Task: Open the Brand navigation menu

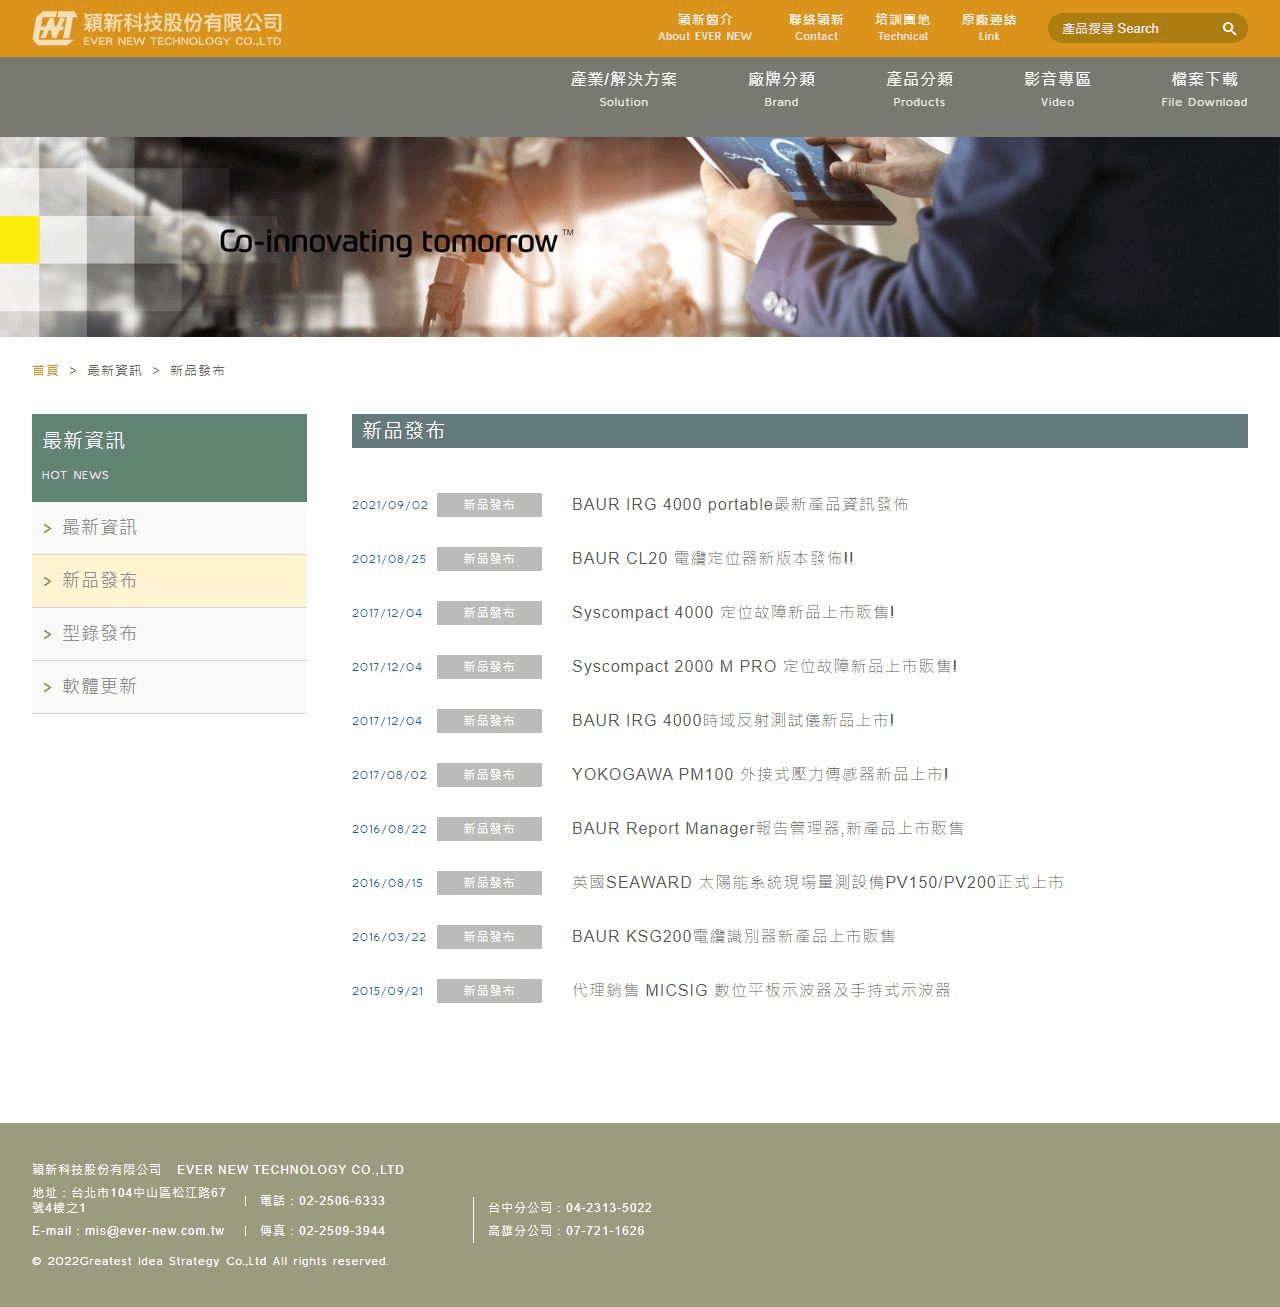Action: [781, 89]
